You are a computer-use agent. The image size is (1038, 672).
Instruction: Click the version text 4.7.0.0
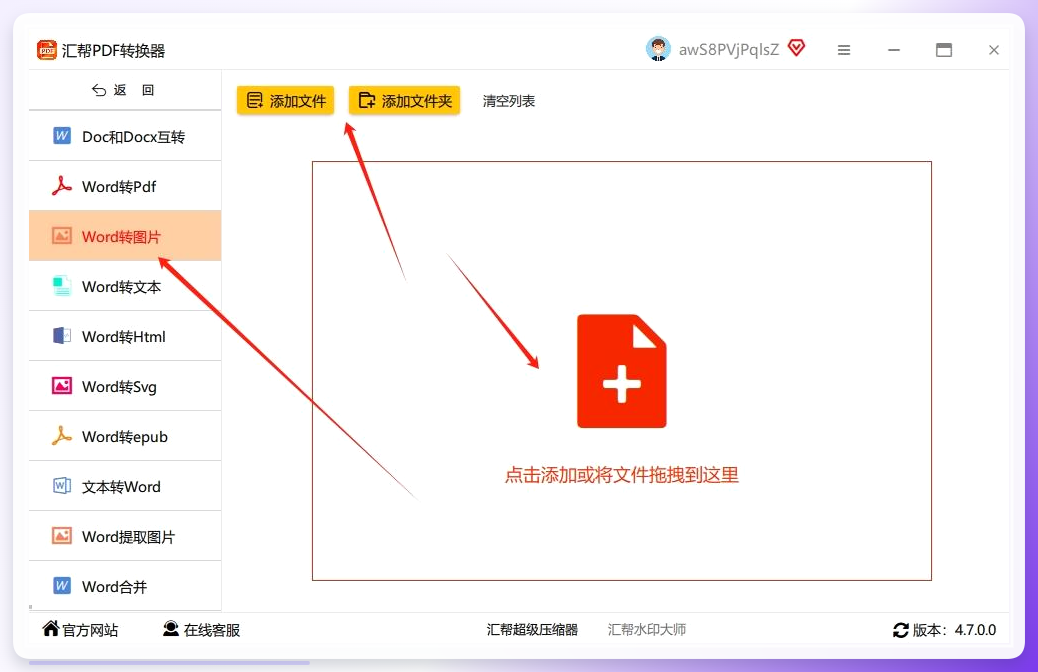[x=975, y=630]
